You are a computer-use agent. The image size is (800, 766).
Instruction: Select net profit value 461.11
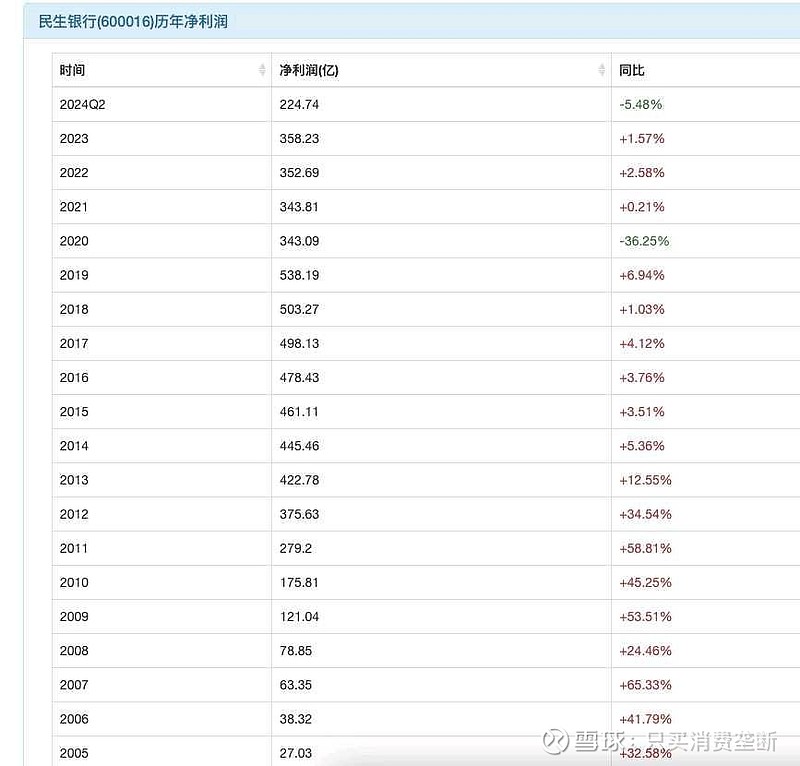click(x=299, y=412)
